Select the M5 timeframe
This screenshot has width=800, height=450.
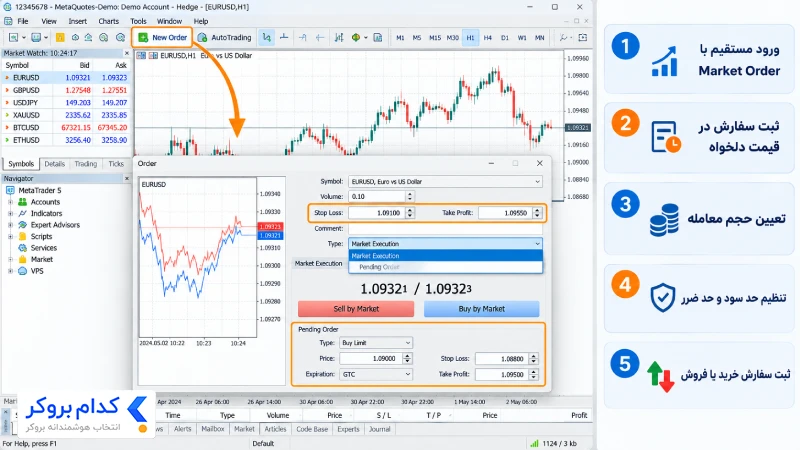pyautogui.click(x=417, y=38)
